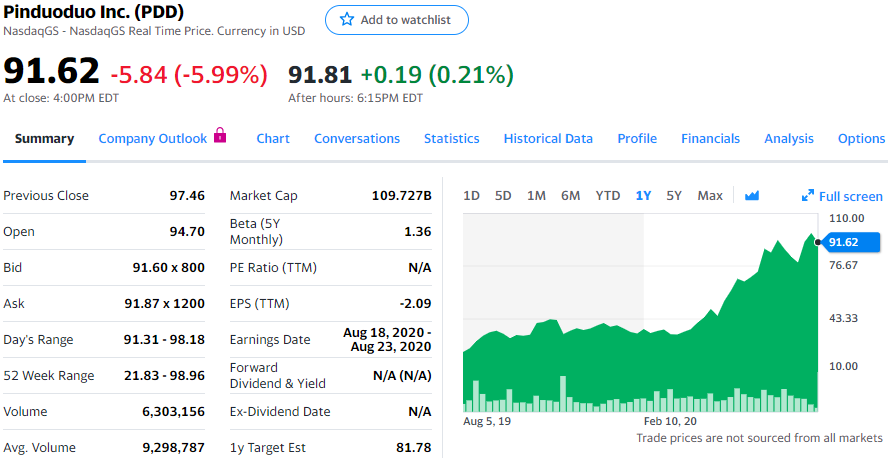This screenshot has width=888, height=458.
Task: Open the Profile tab
Action: click(x=637, y=139)
